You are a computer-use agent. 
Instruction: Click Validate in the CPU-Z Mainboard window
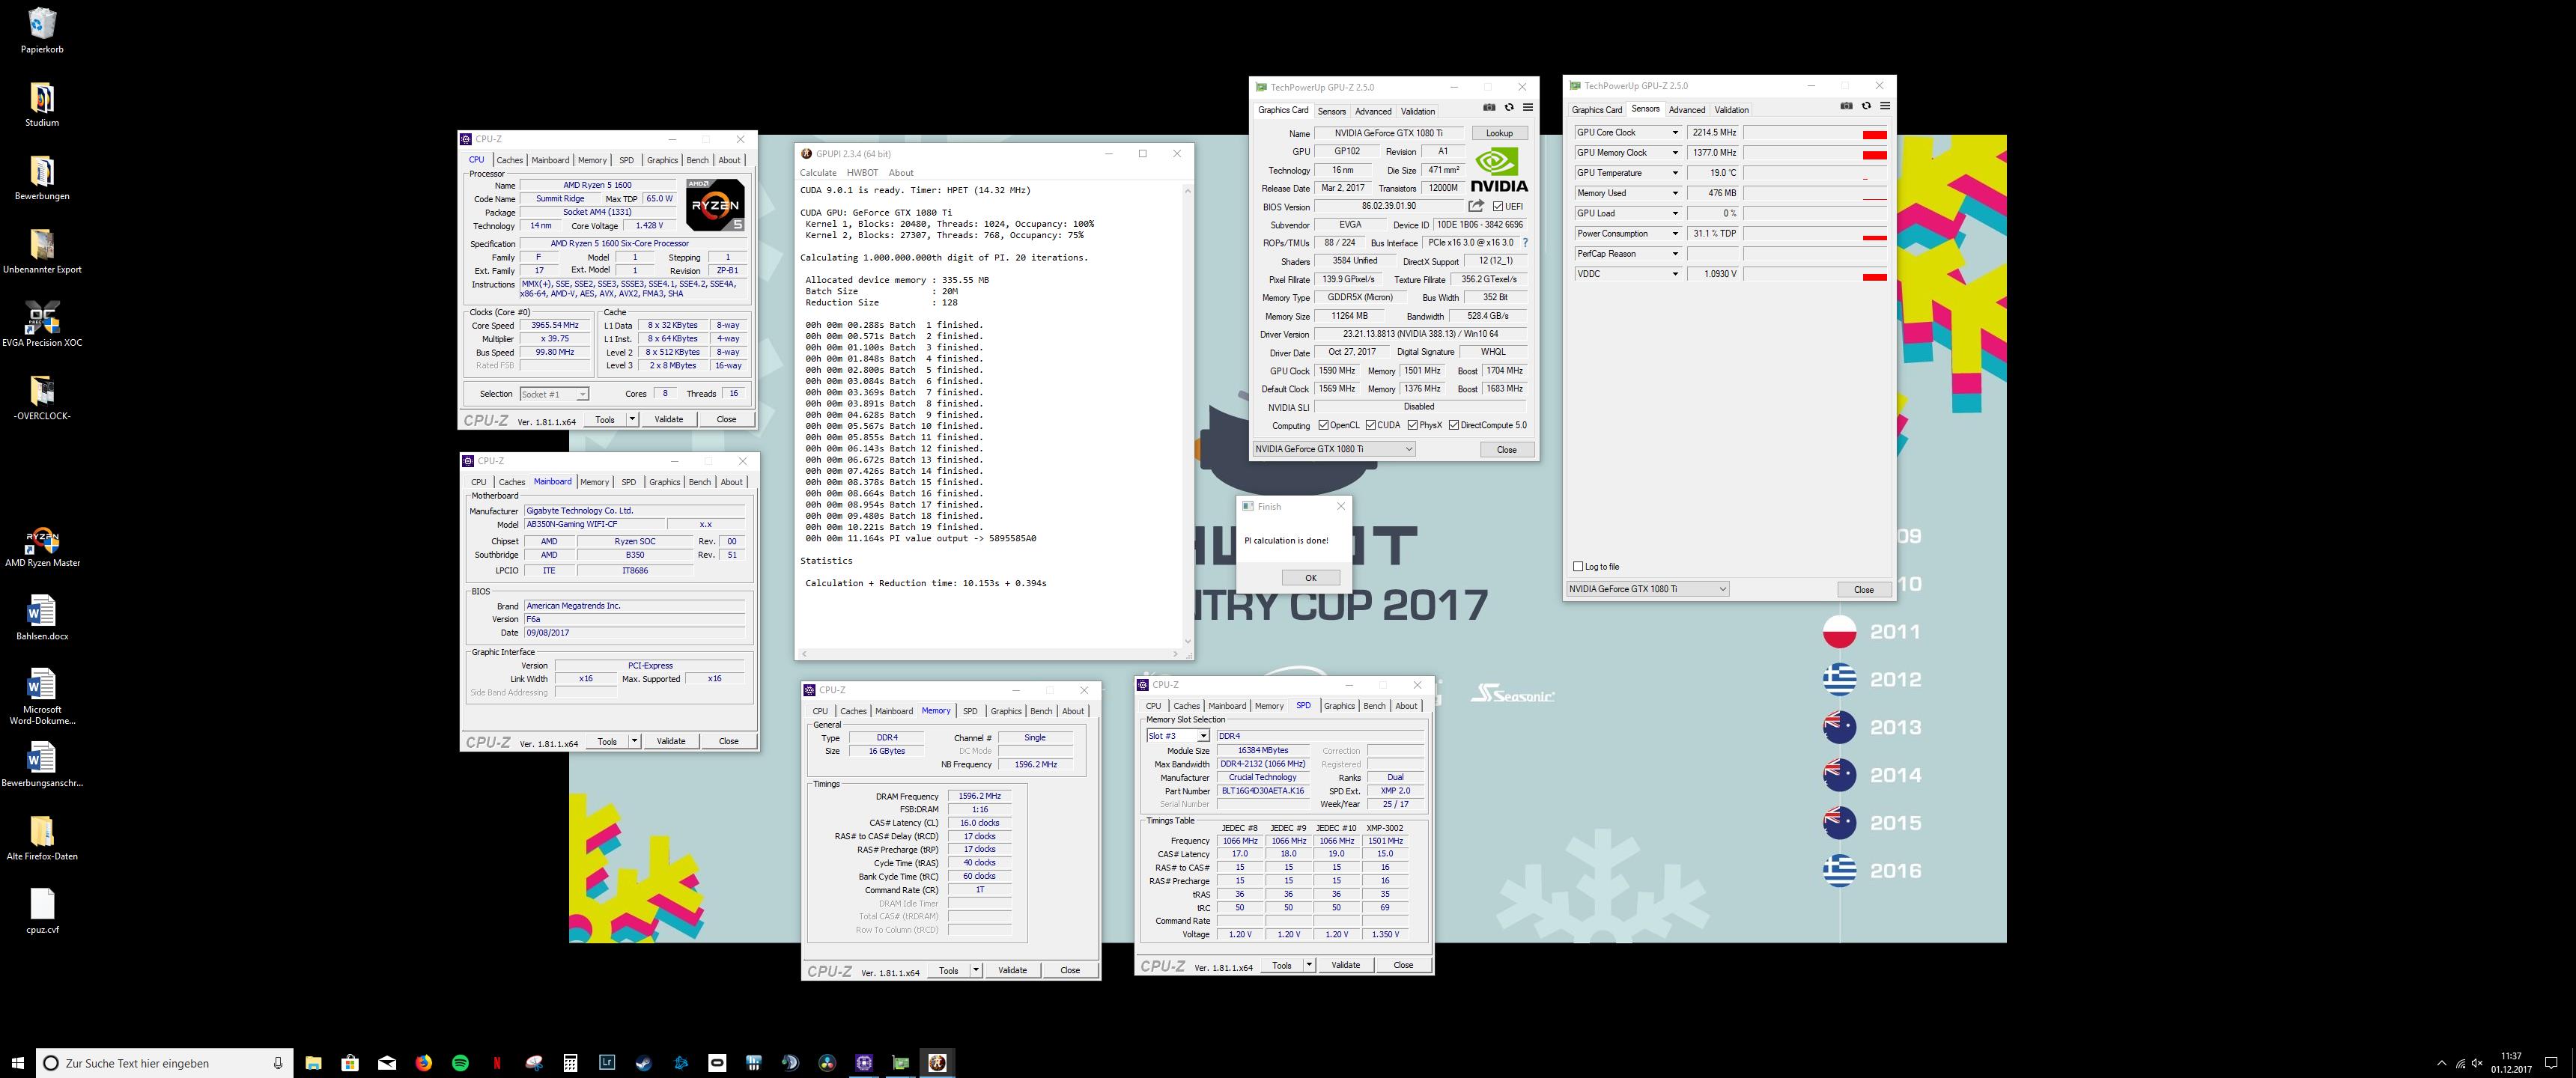pos(670,741)
